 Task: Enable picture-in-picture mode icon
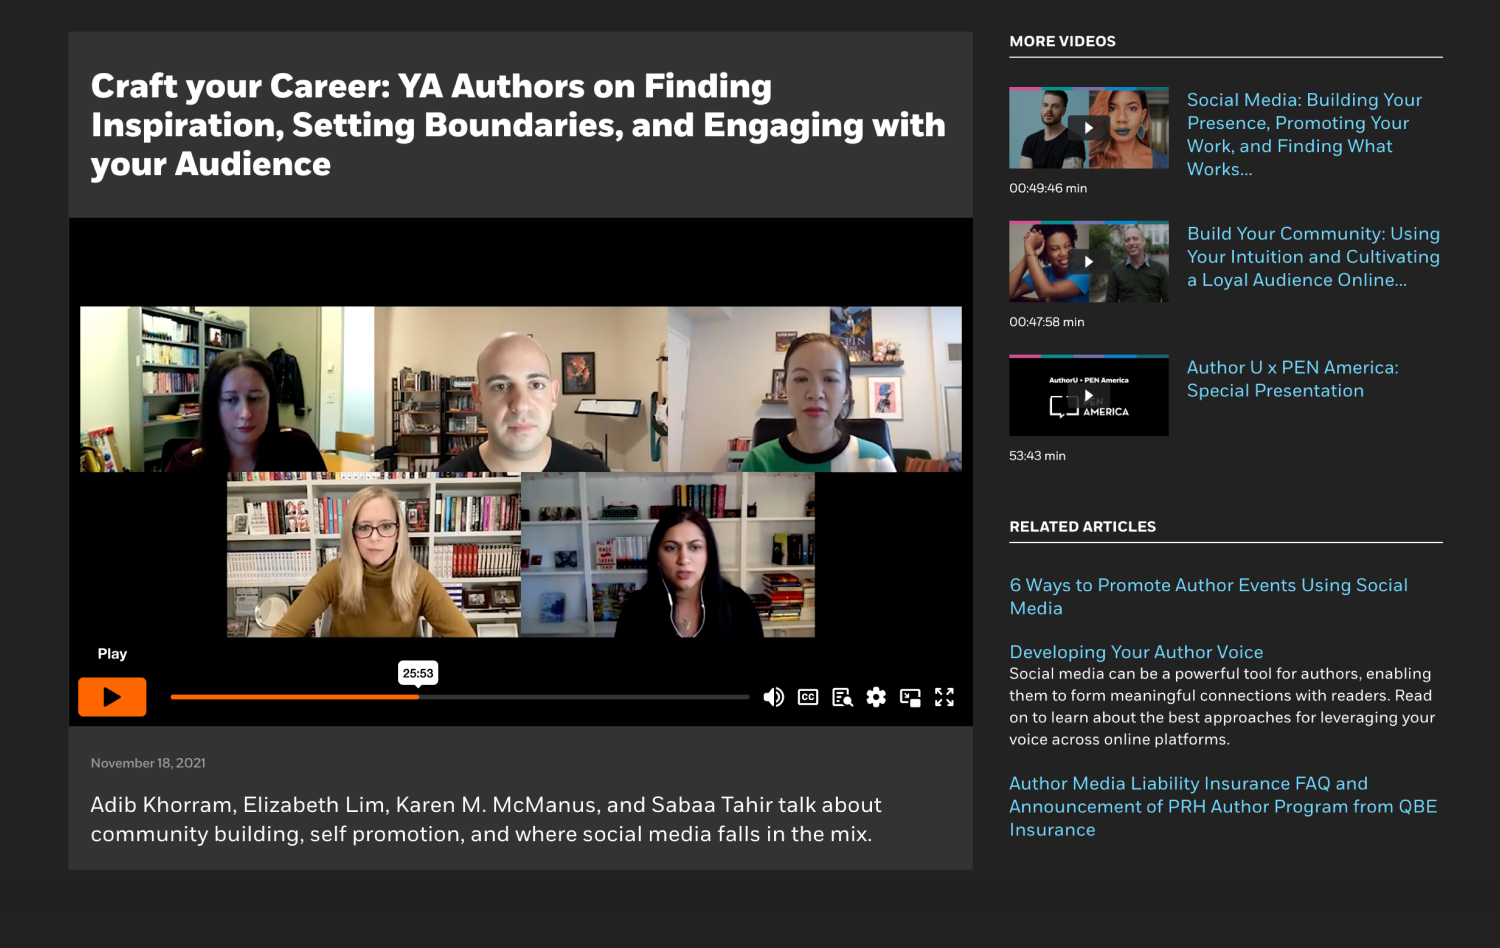(x=910, y=697)
